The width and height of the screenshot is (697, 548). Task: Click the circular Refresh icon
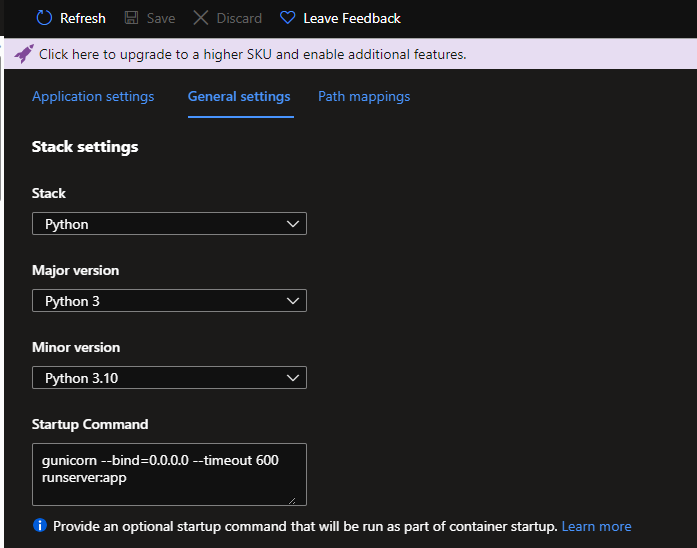click(x=44, y=18)
